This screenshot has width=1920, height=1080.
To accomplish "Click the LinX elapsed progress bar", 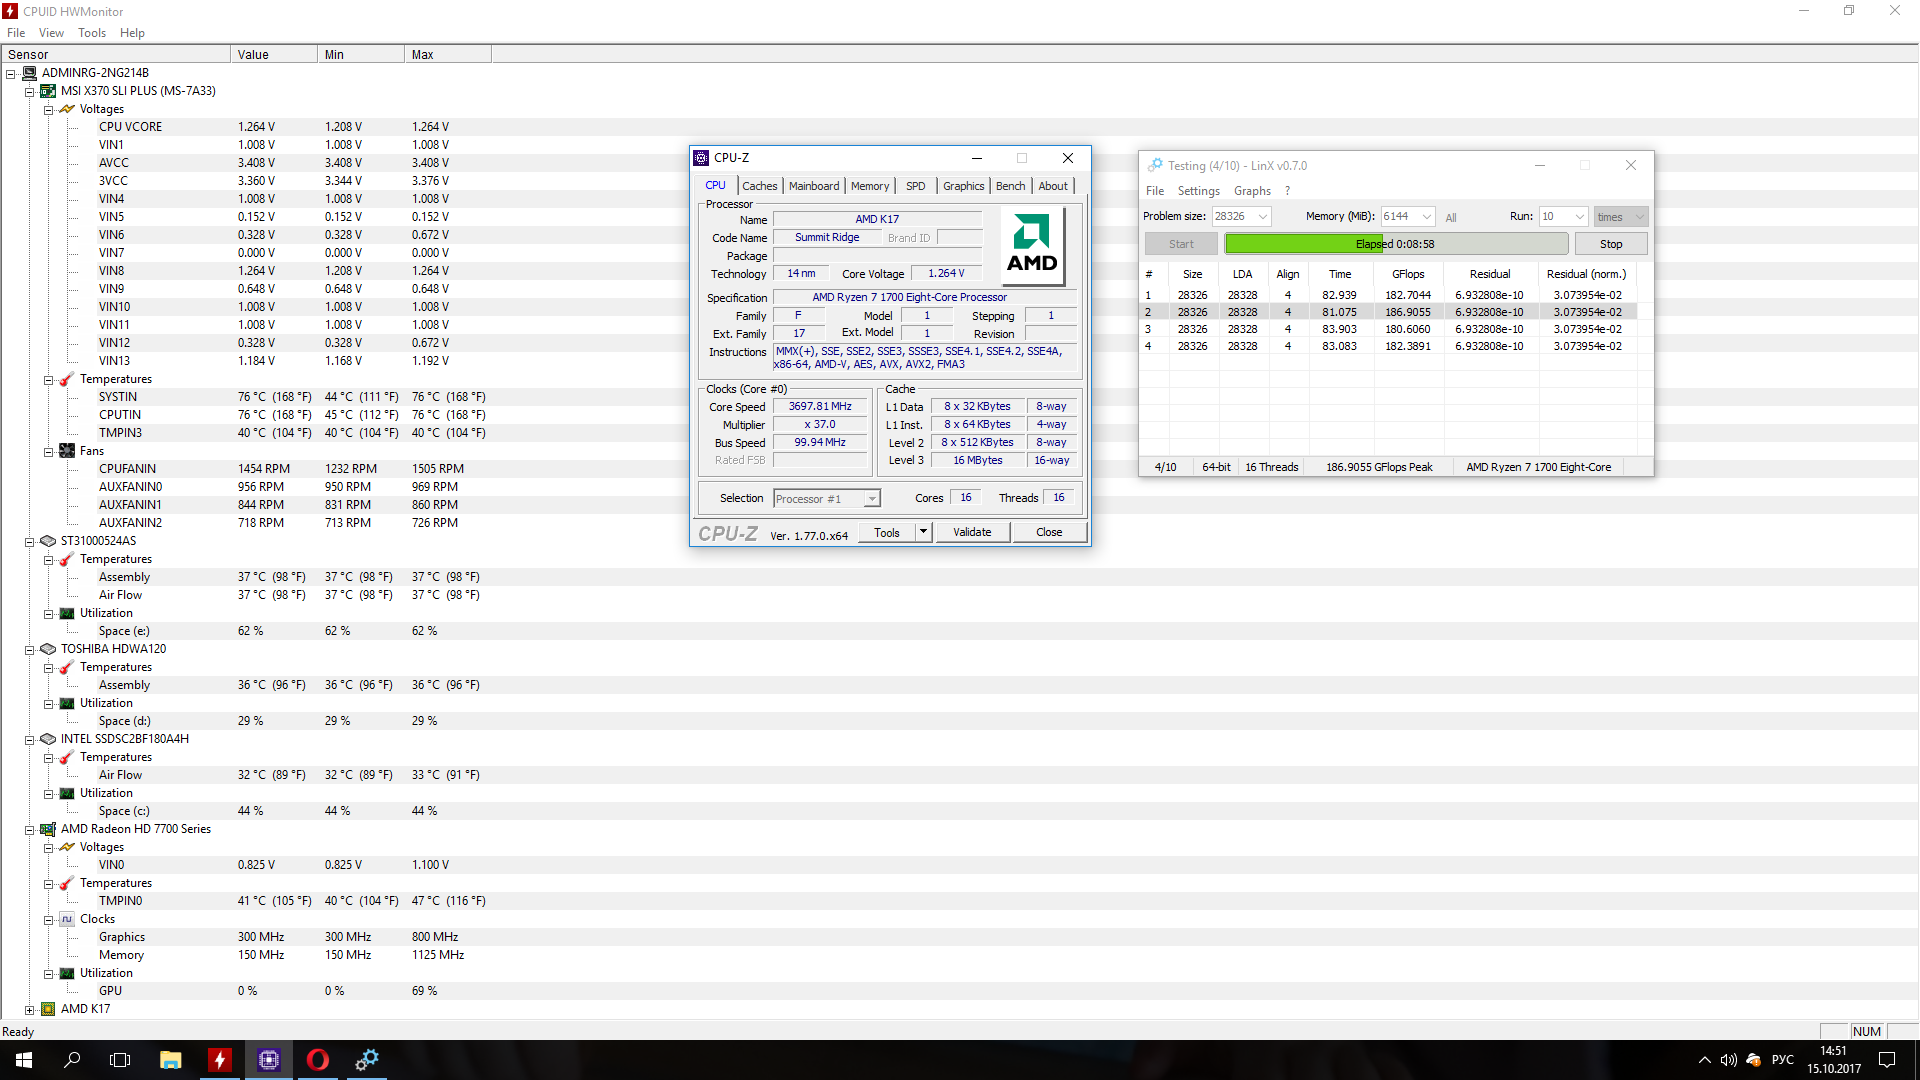I will 1395,244.
